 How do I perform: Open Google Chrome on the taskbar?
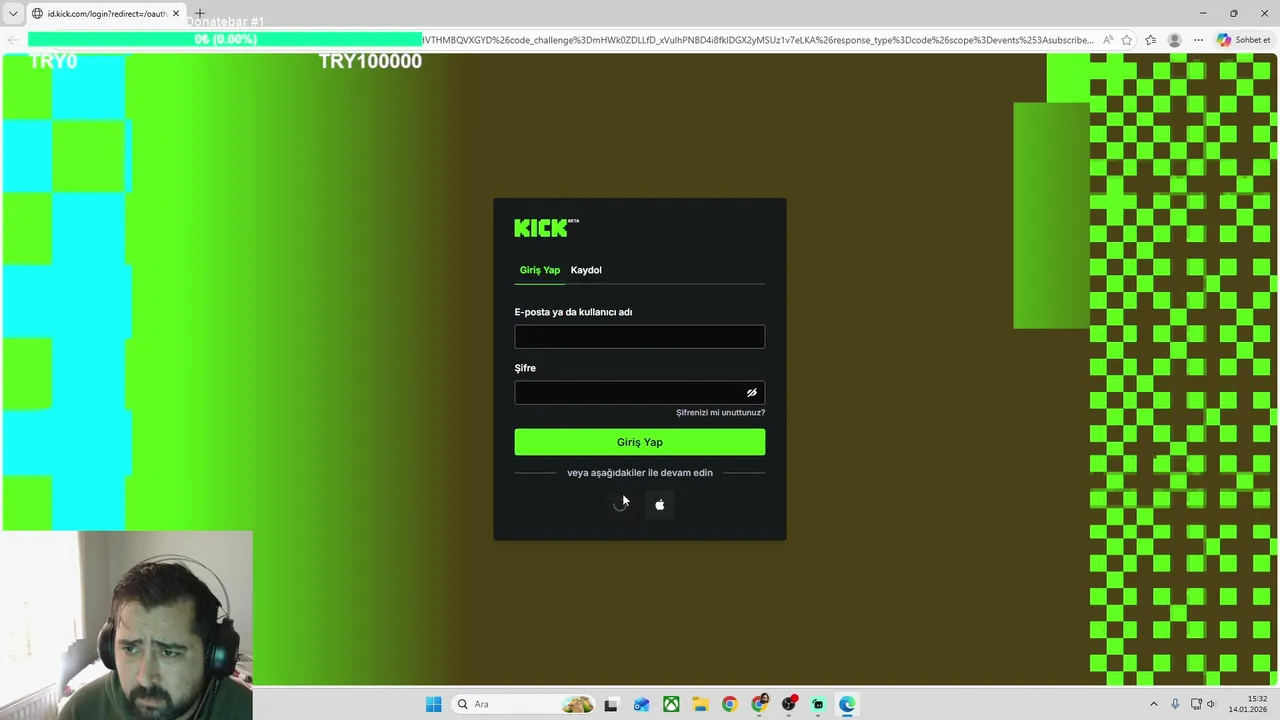(729, 704)
